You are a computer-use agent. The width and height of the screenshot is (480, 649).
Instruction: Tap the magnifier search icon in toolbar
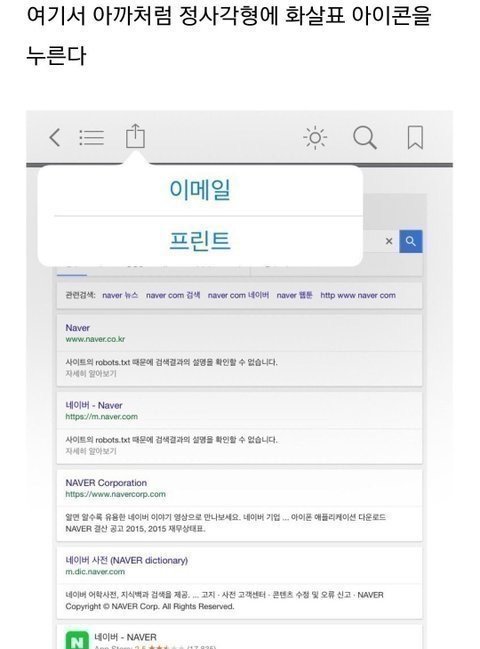365,137
